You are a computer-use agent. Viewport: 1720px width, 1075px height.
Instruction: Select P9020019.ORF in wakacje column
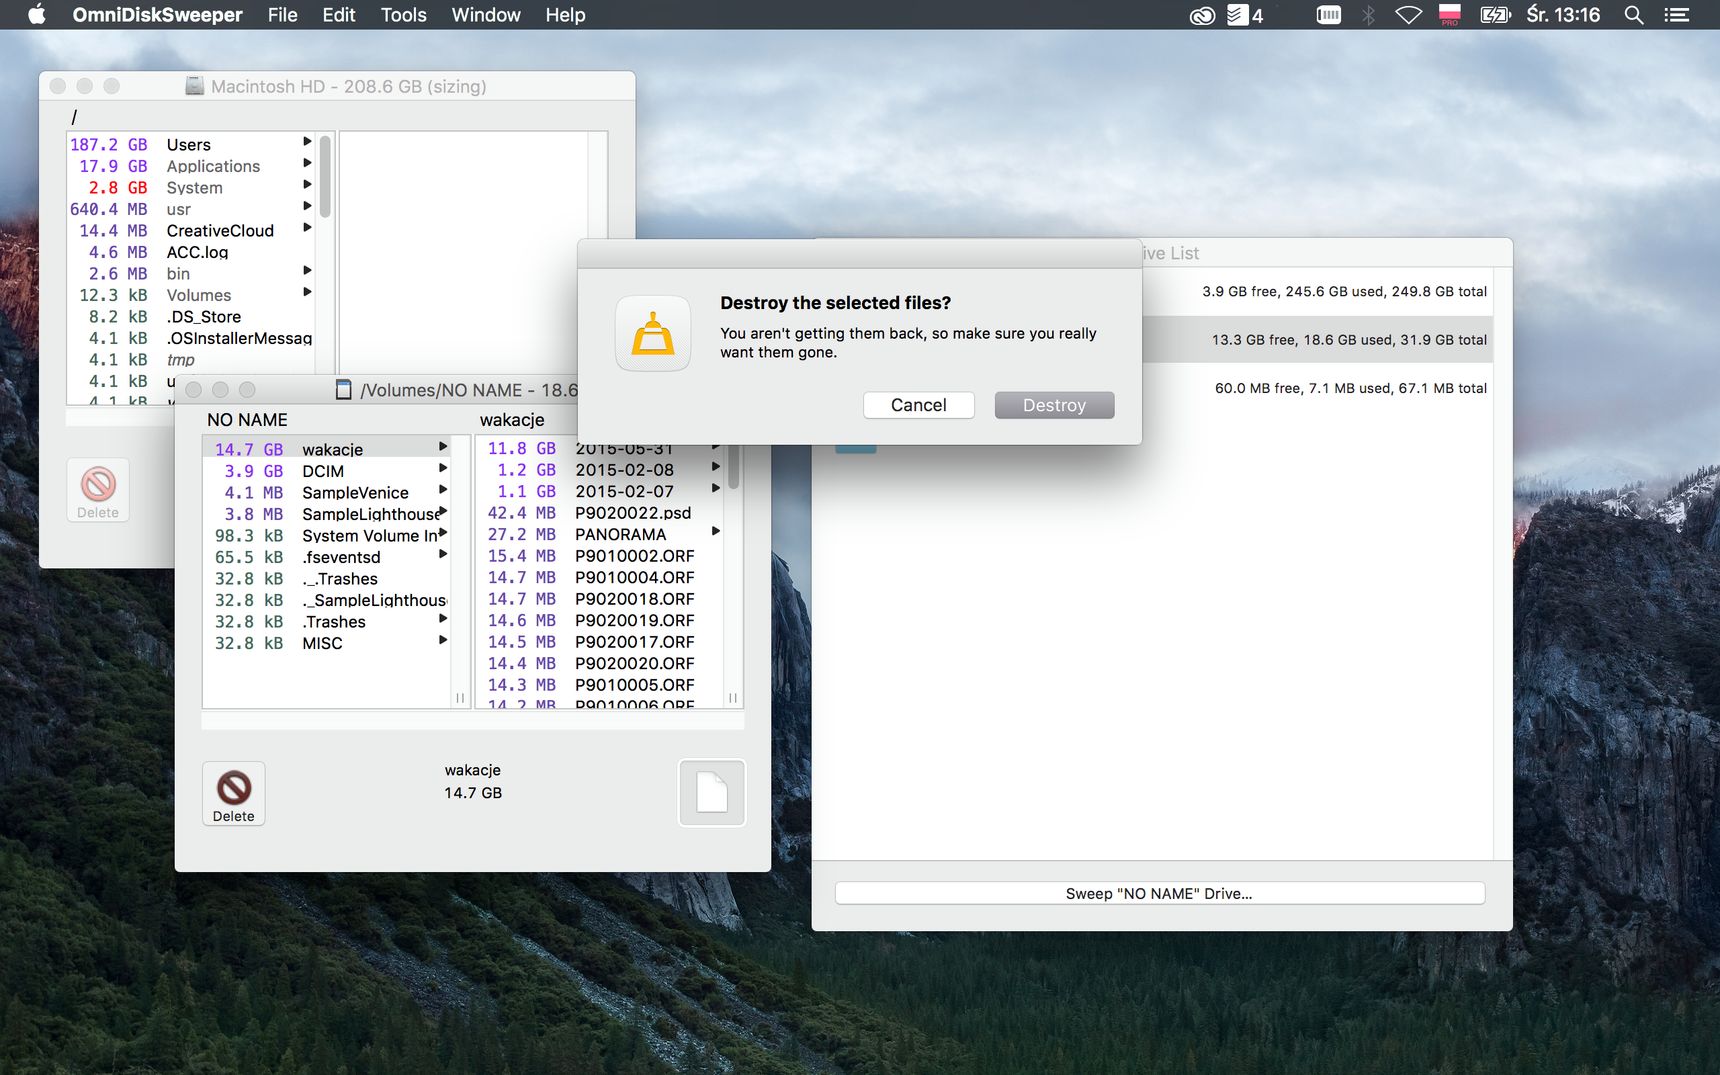tap(598, 620)
